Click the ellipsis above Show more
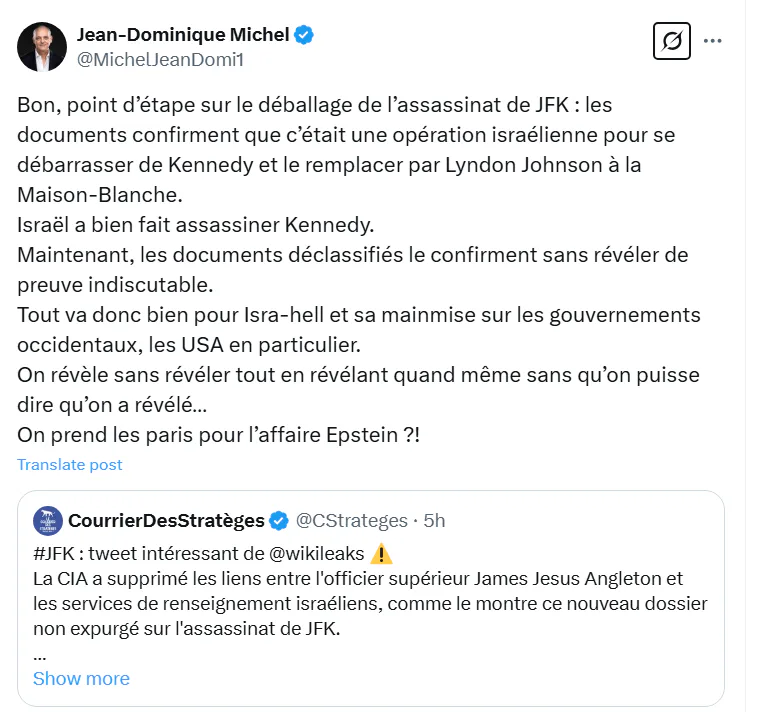This screenshot has height=712, width=778. pos(40,656)
